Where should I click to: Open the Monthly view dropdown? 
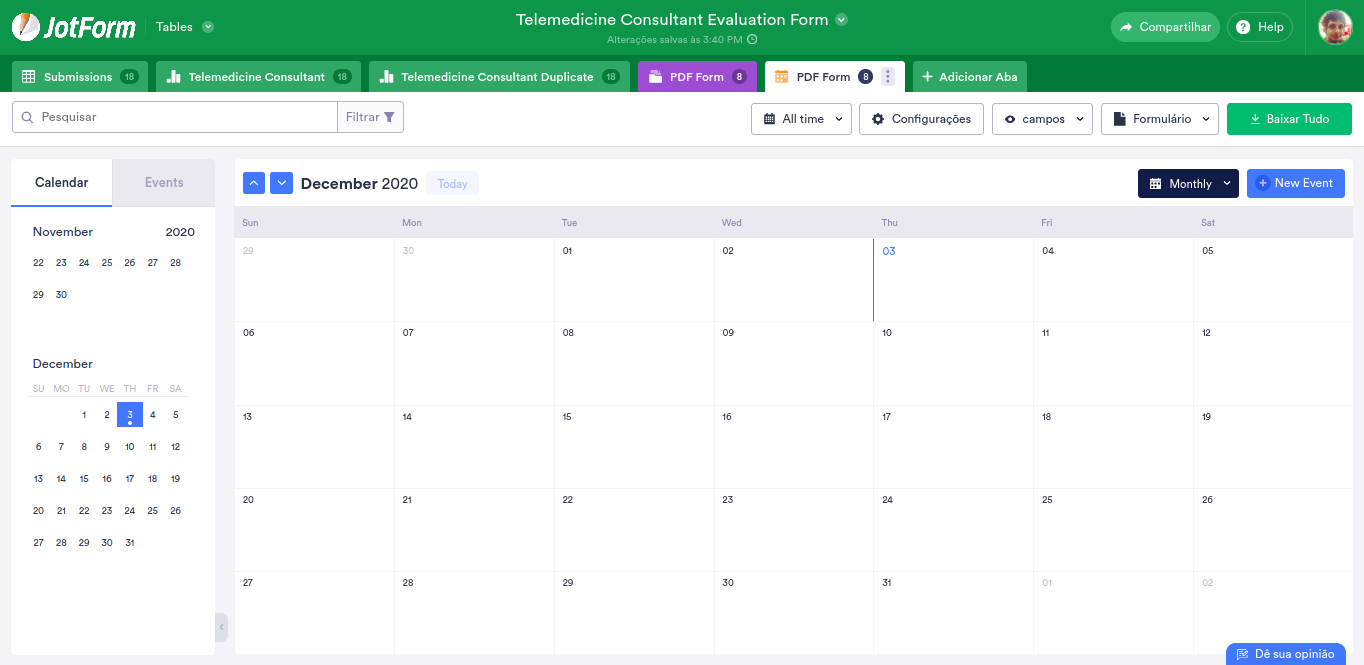coord(1188,184)
